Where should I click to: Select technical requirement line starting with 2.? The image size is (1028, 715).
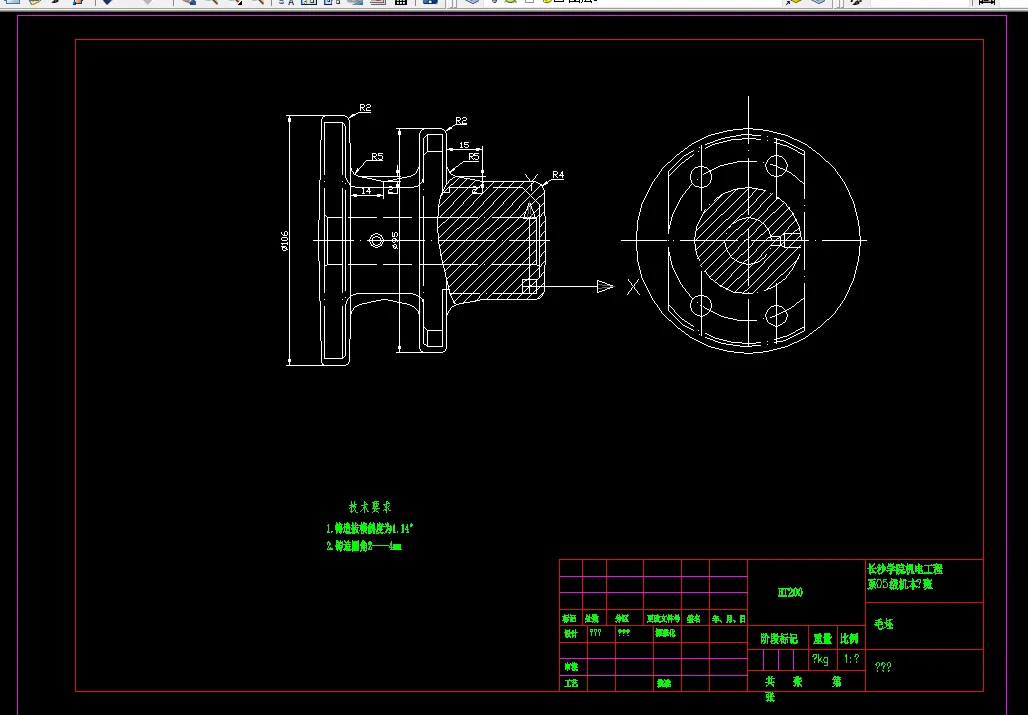pyautogui.click(x=364, y=546)
